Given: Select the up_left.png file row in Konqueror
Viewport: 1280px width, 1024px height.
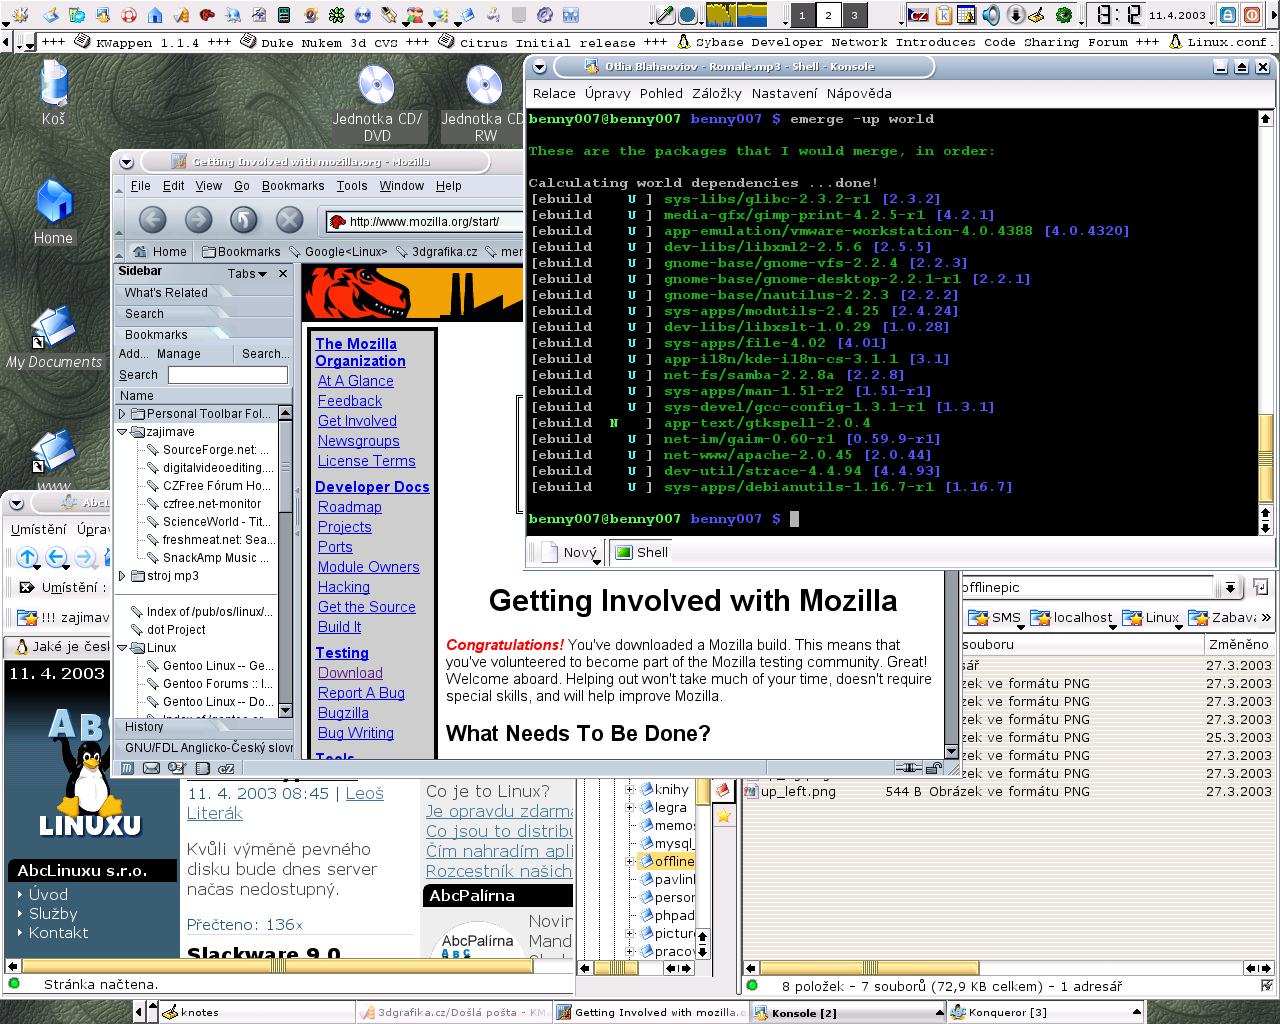Looking at the screenshot, I should point(1008,791).
